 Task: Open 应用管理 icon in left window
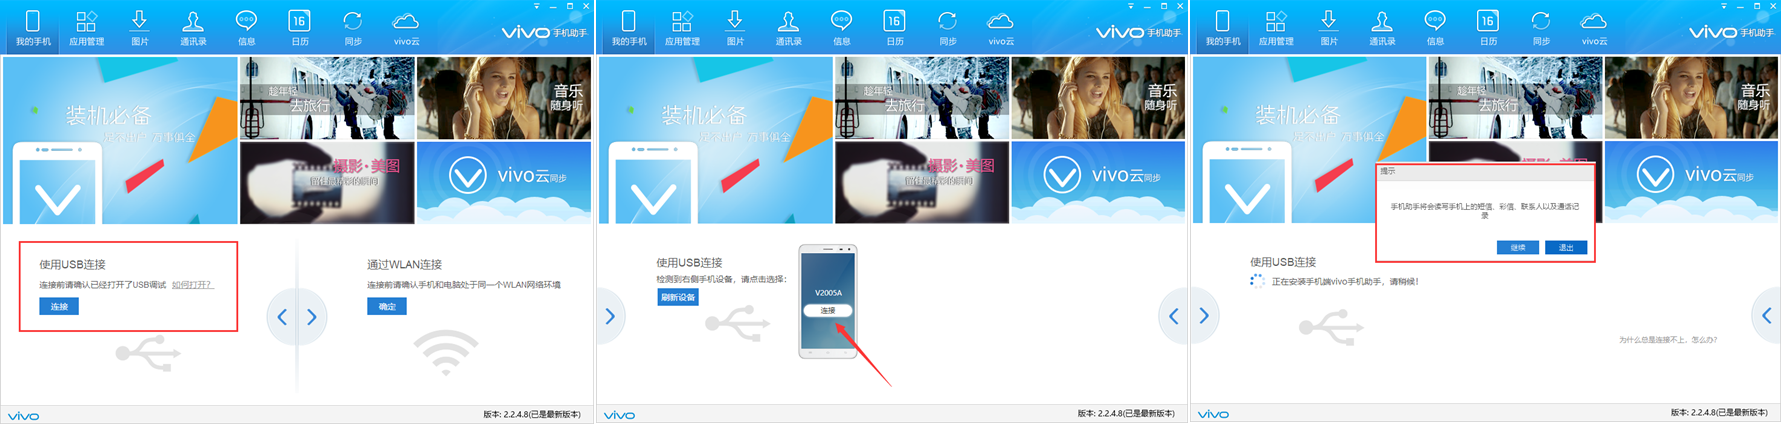[x=87, y=27]
